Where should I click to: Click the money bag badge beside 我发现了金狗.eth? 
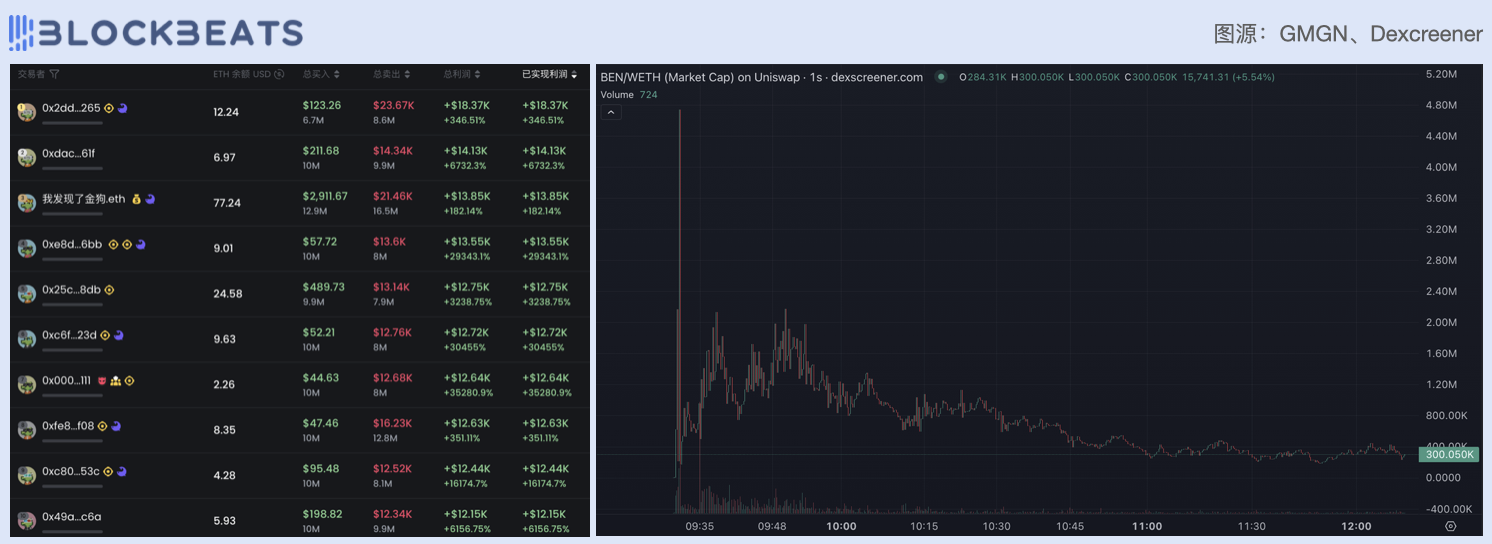(x=136, y=199)
